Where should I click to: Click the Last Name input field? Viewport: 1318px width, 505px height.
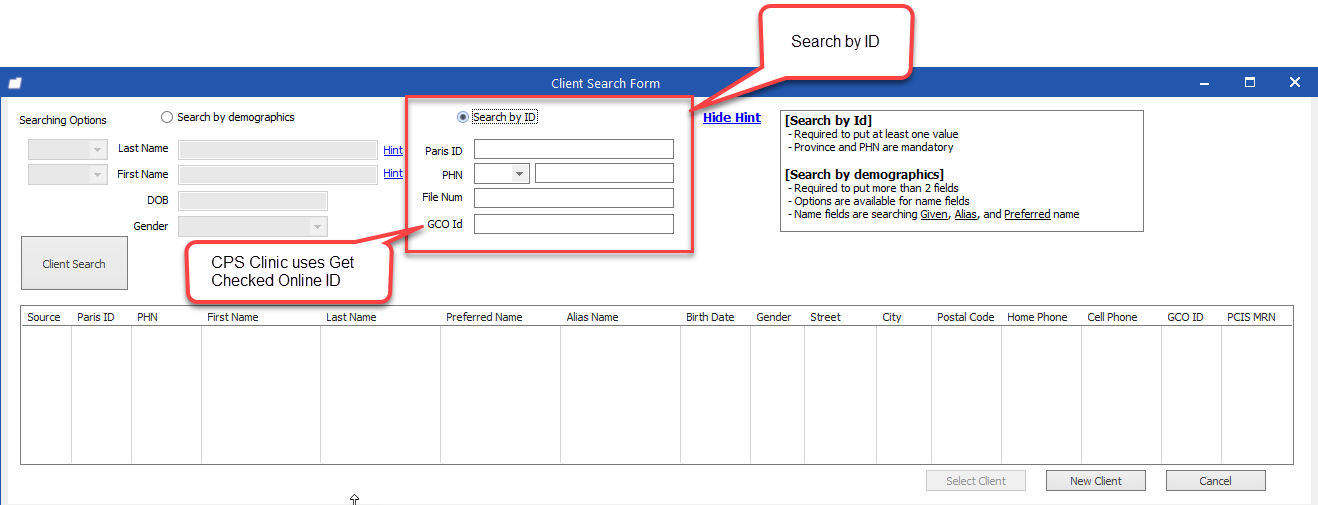tap(278, 149)
